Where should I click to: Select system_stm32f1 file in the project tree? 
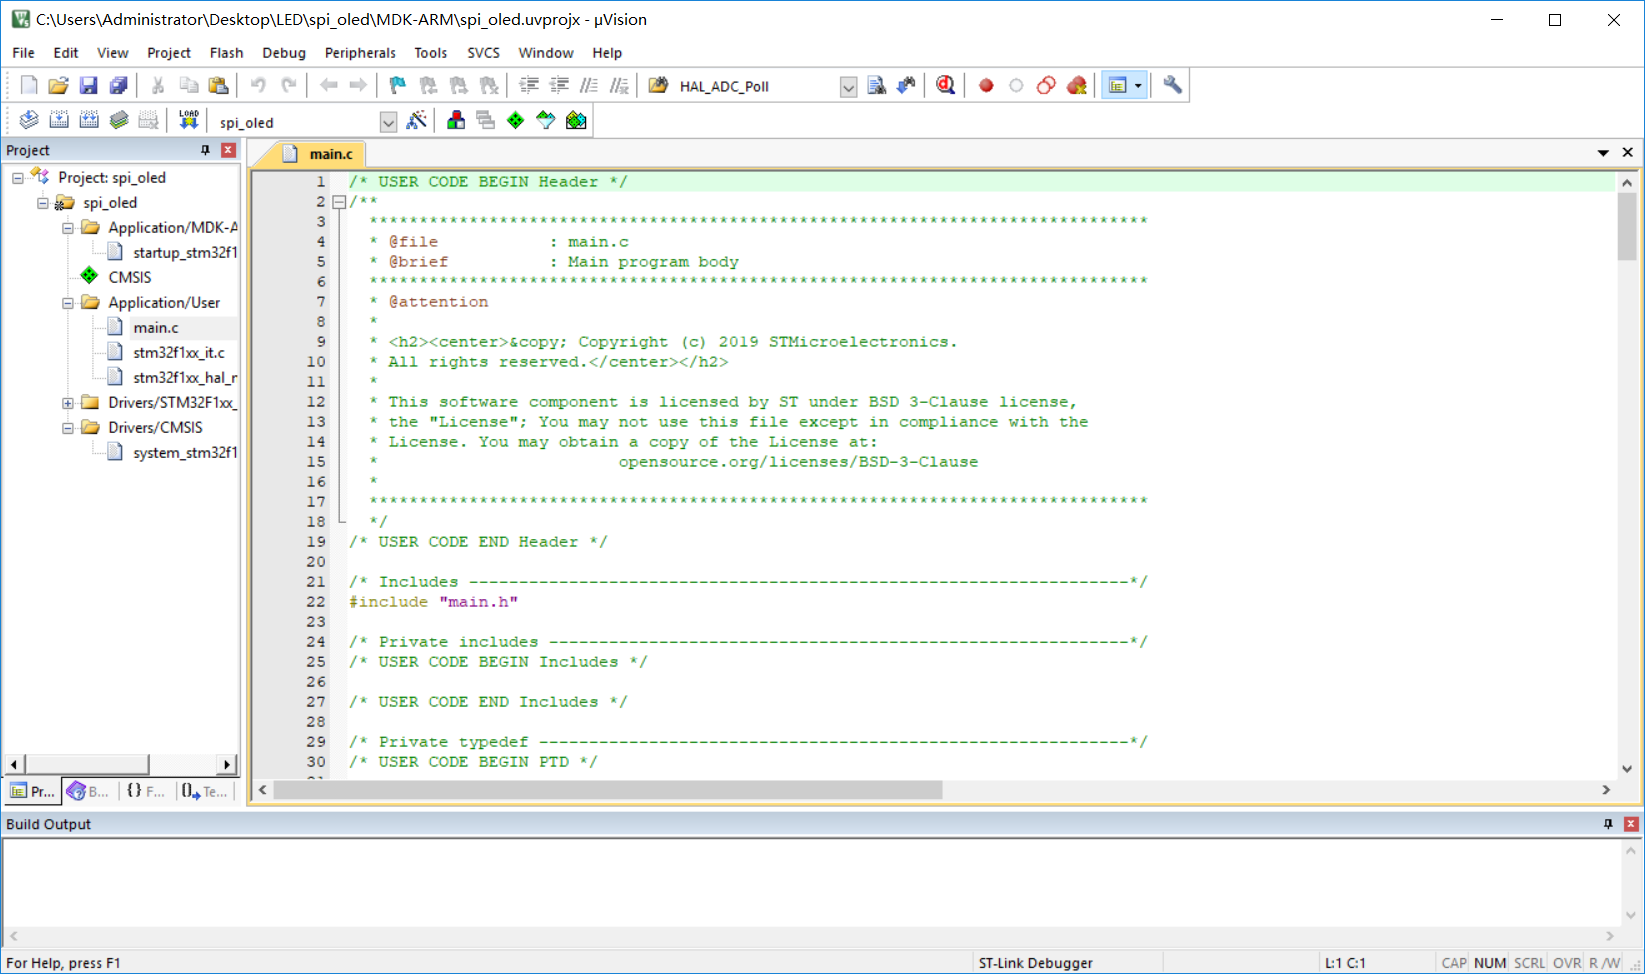click(185, 453)
